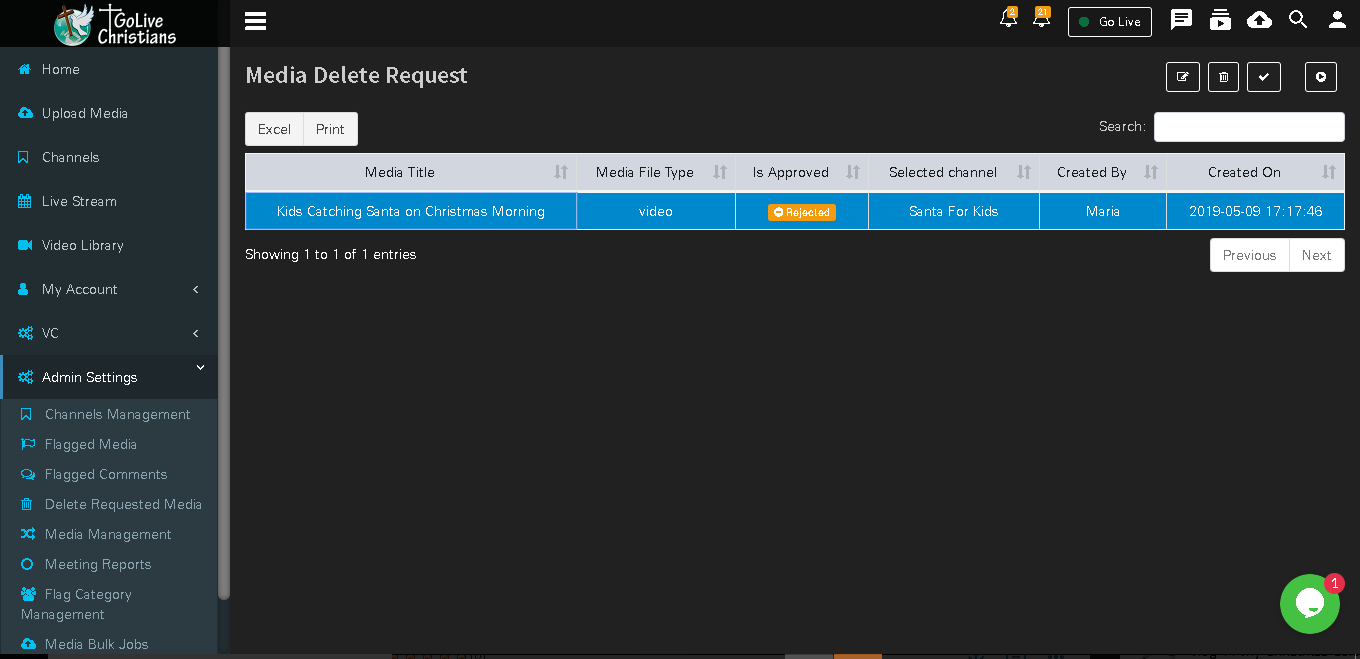Export table with Excel button
1360x659 pixels.
pyautogui.click(x=274, y=129)
